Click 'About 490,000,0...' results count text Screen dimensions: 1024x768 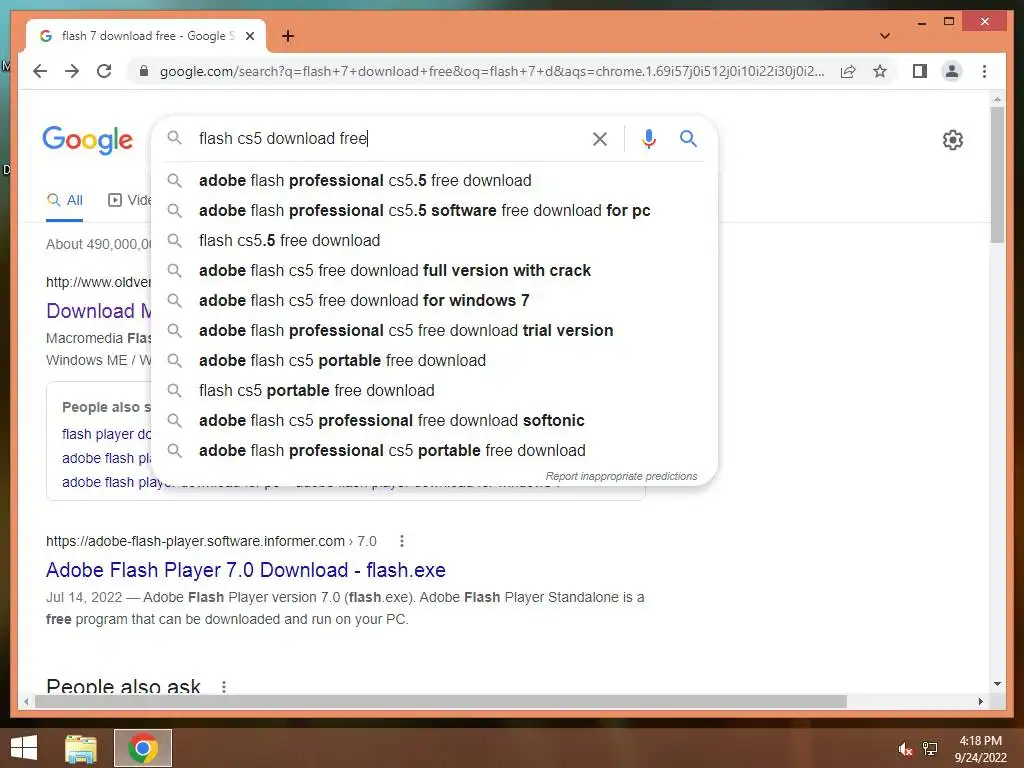coord(99,244)
